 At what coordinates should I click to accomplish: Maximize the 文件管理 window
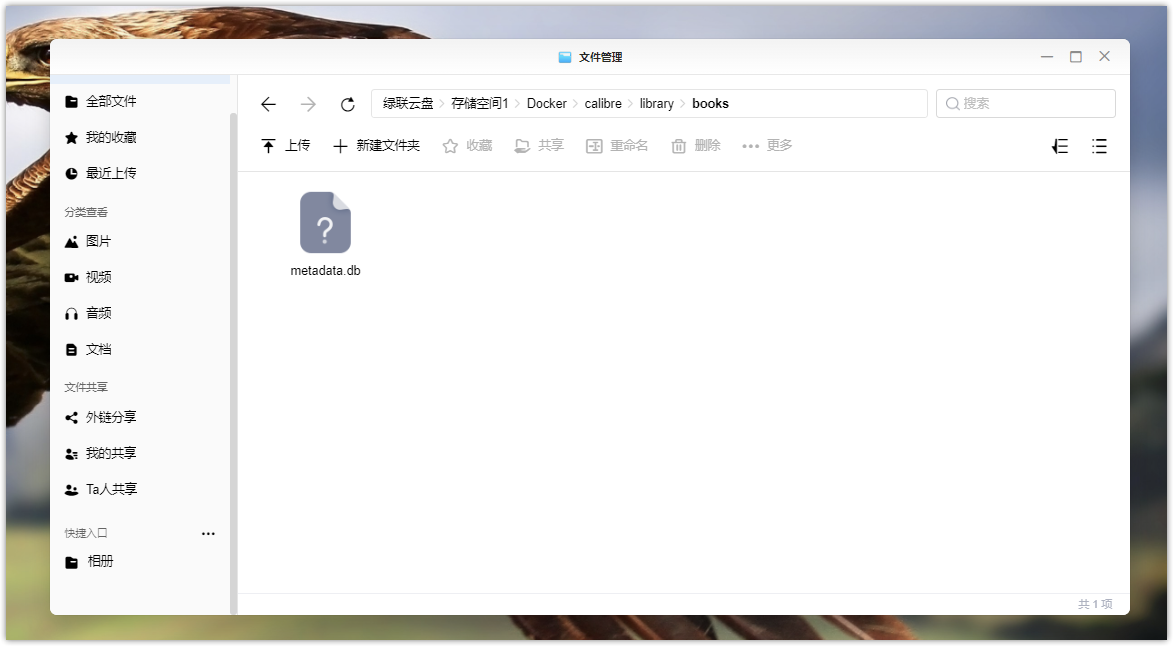[x=1076, y=57]
